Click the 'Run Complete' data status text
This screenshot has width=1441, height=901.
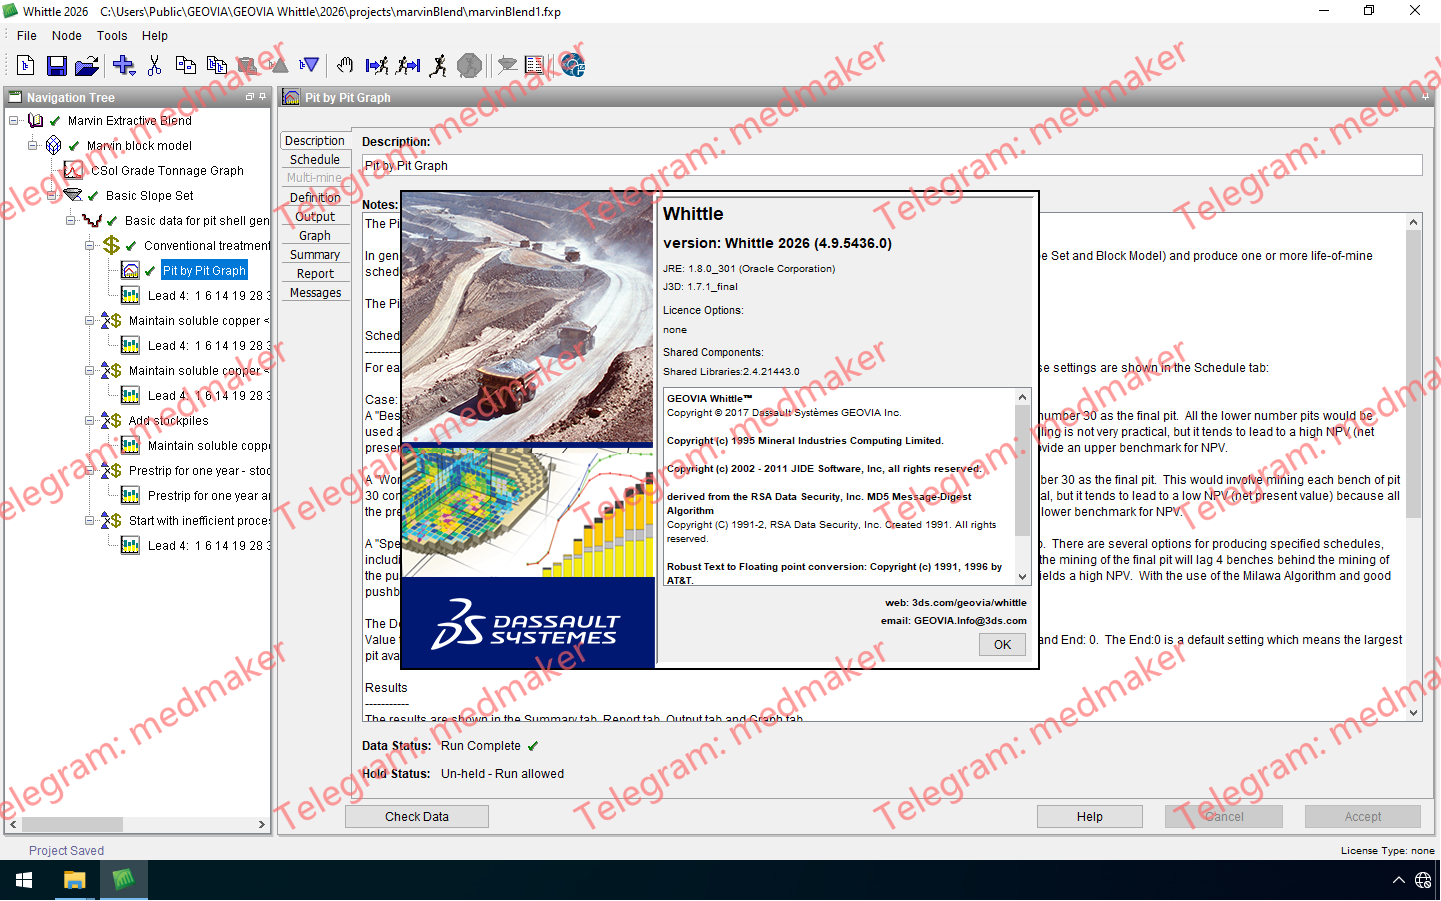pos(481,746)
